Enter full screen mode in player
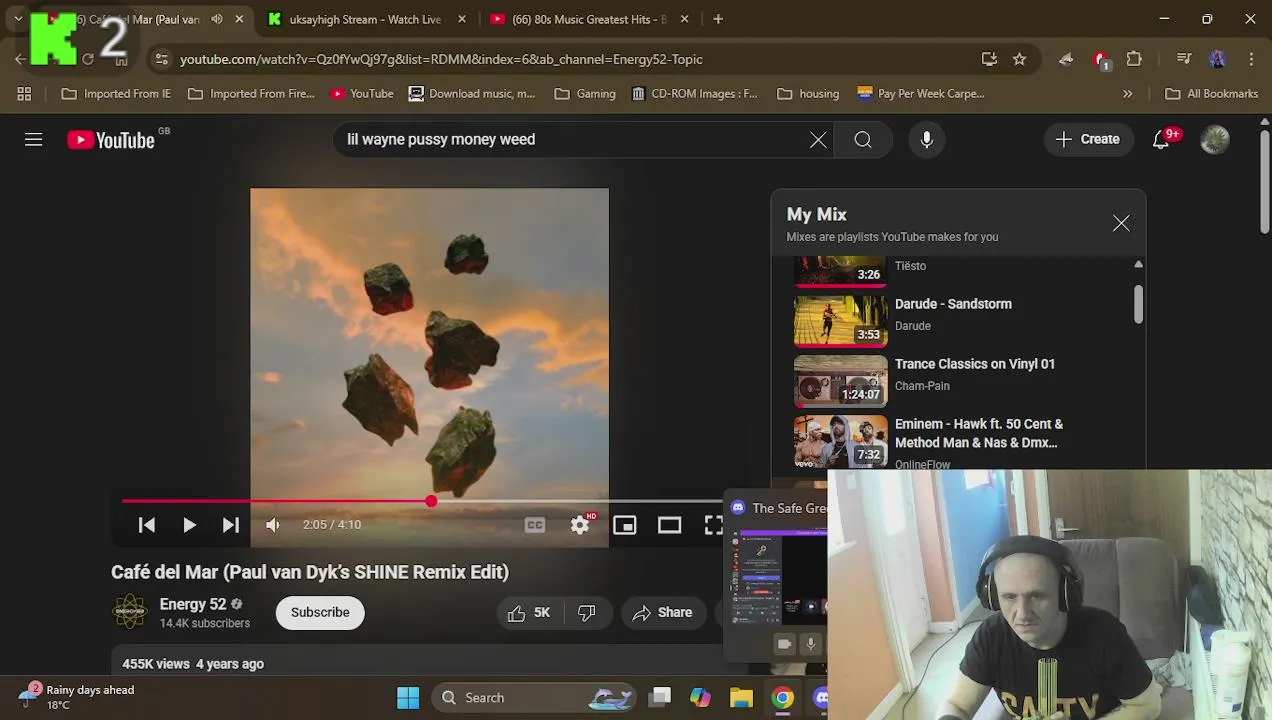 coord(713,525)
